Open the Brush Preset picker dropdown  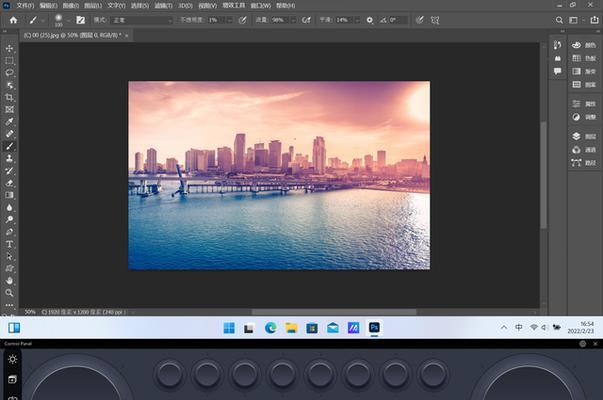(68, 20)
